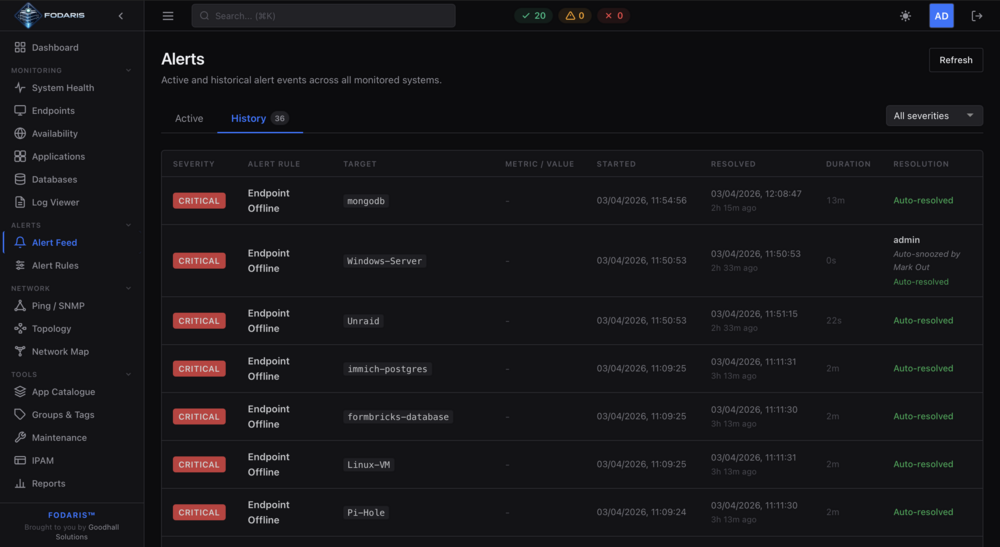The height and width of the screenshot is (547, 1000).
Task: Open the AD user avatar button
Action: (941, 16)
